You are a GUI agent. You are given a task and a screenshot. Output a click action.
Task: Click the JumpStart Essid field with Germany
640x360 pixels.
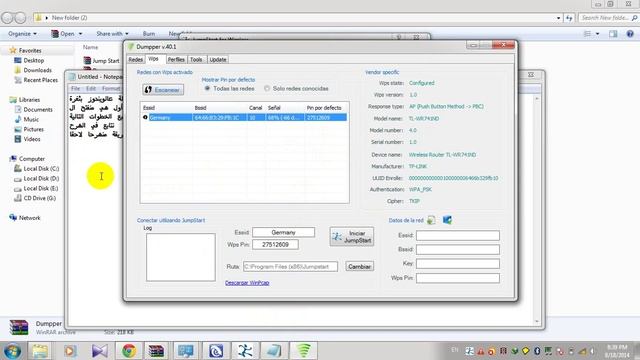[283, 232]
